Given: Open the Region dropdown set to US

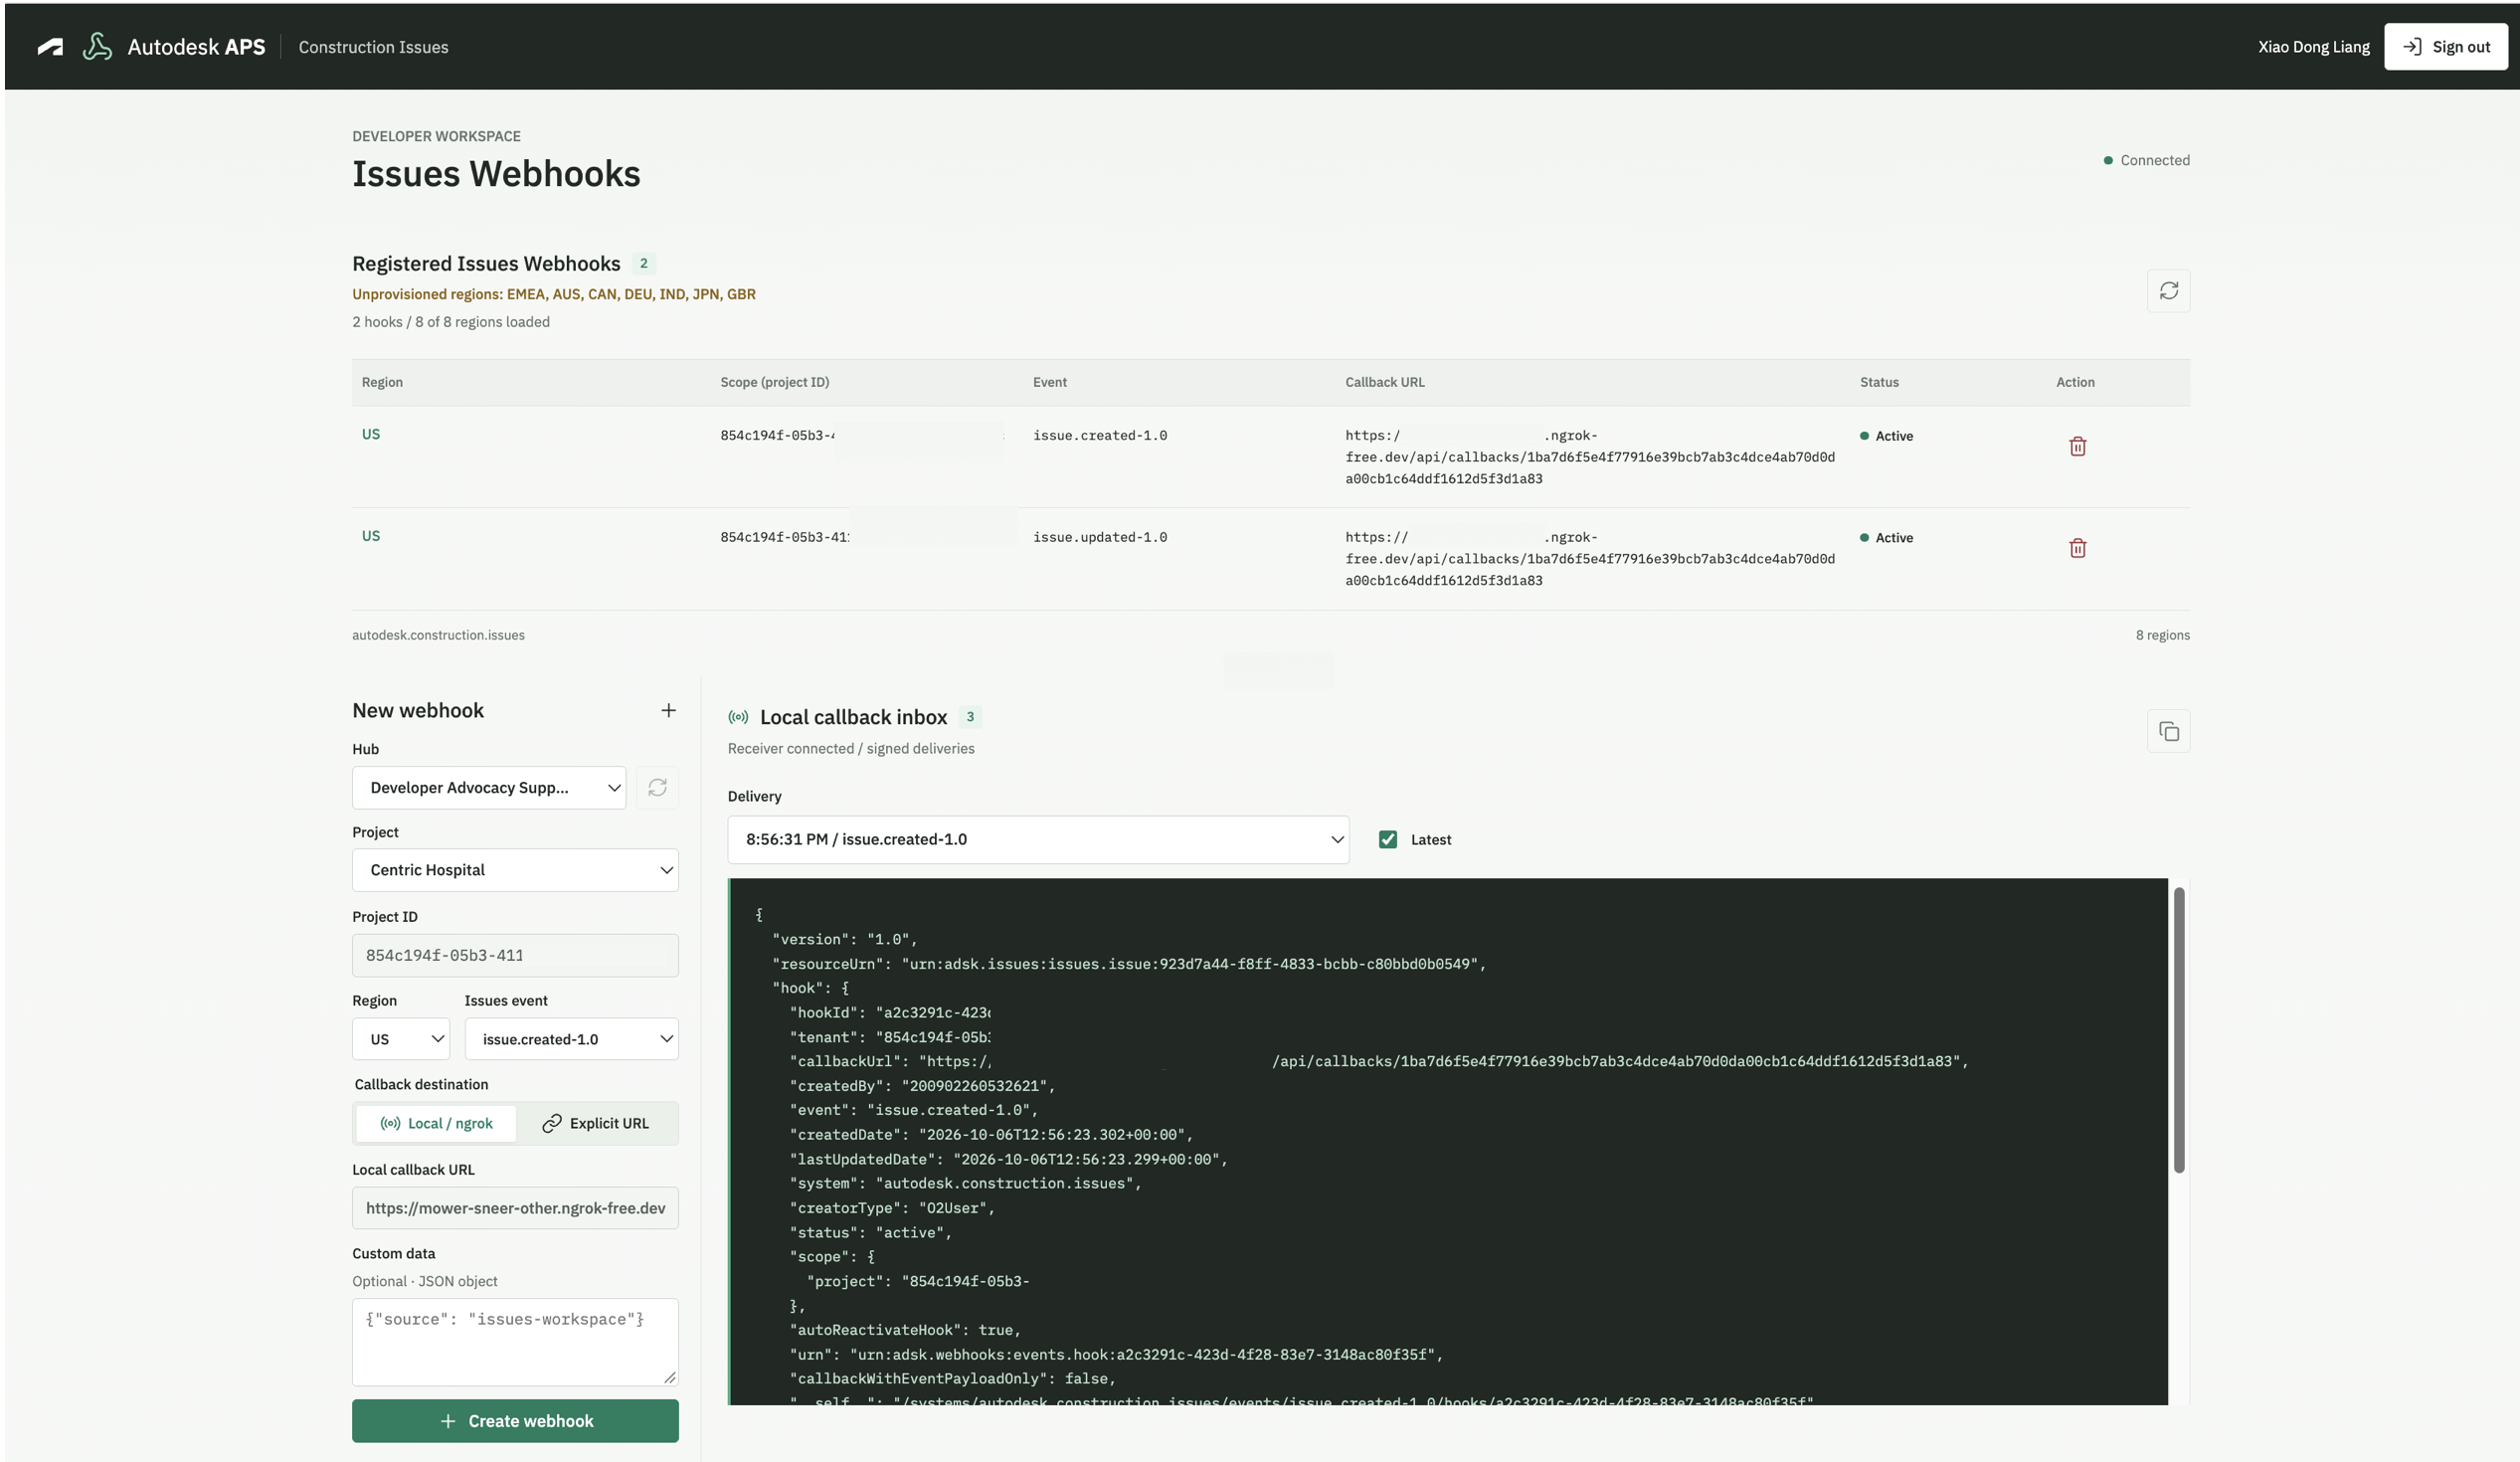Looking at the screenshot, I should pyautogui.click(x=401, y=1039).
